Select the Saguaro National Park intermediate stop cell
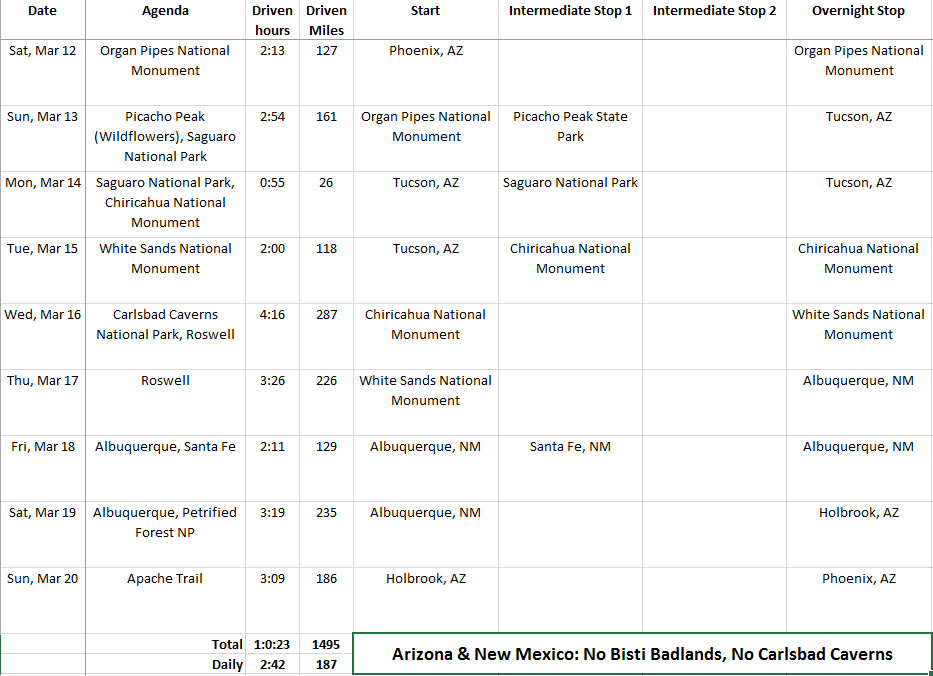The image size is (933, 676). 570,183
